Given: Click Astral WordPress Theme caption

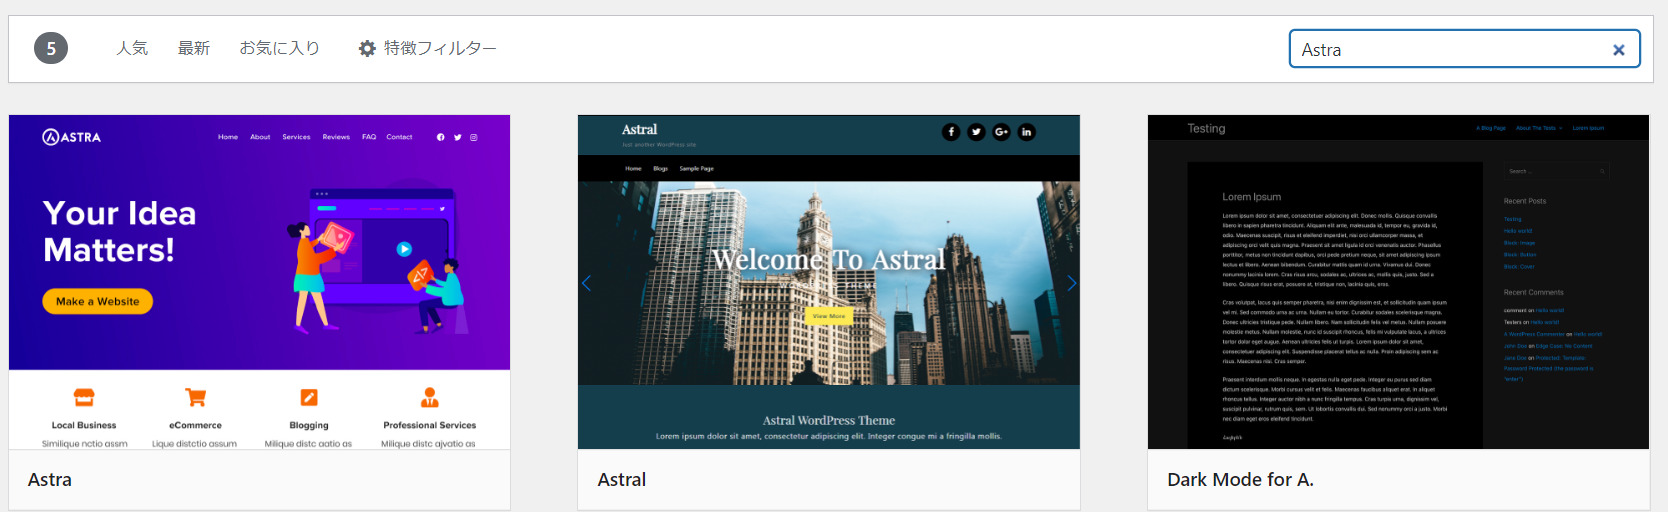Looking at the screenshot, I should (829, 420).
